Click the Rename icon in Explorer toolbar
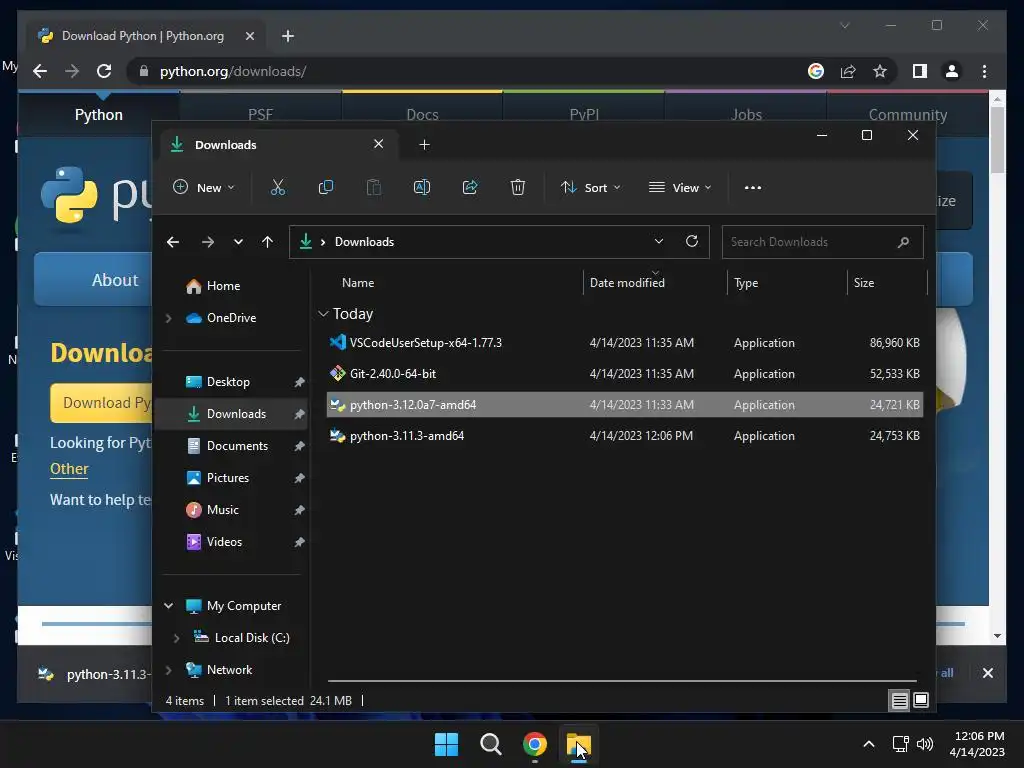1024x768 pixels. (x=422, y=187)
